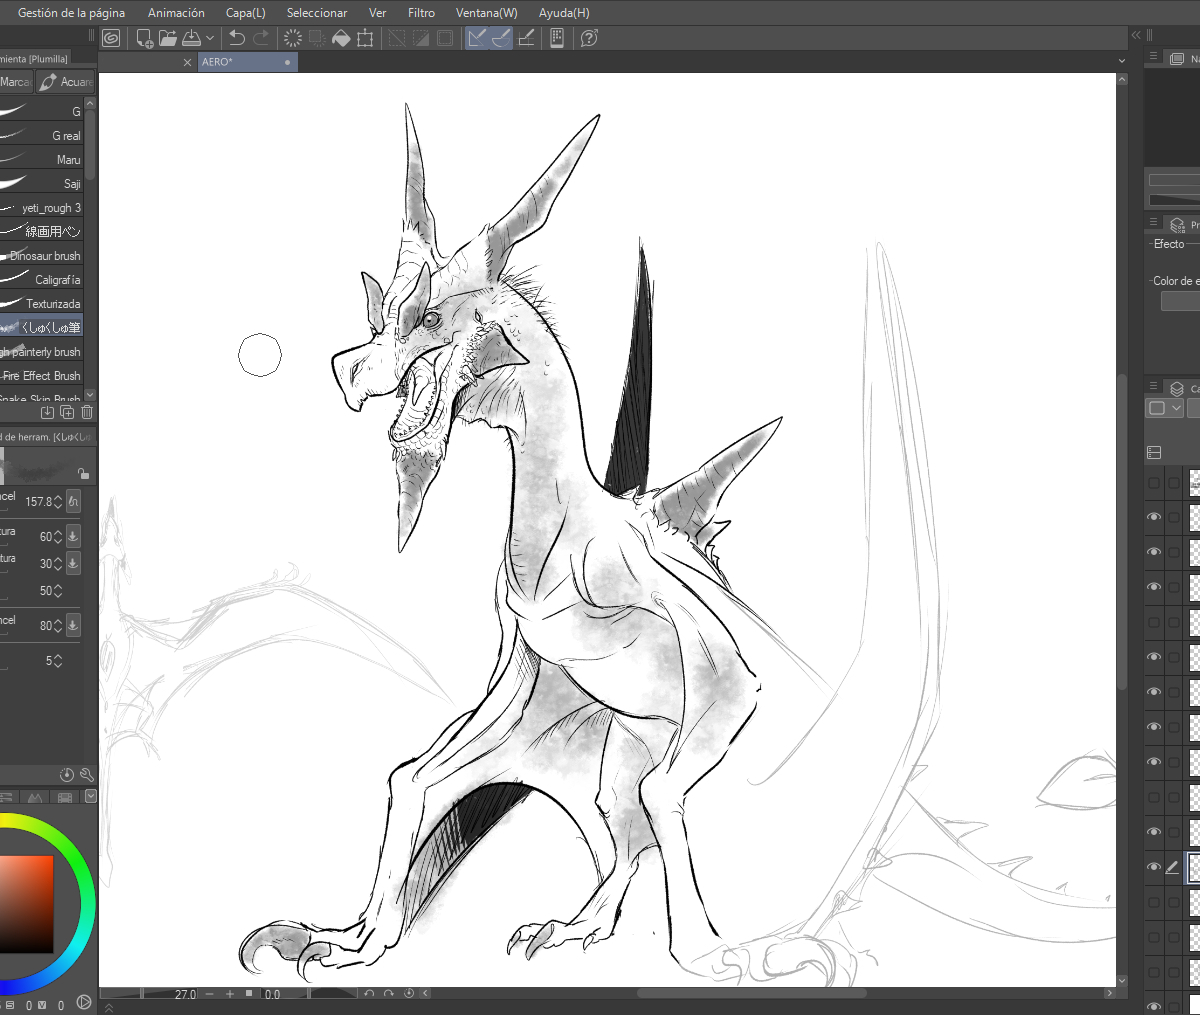This screenshot has width=1200, height=1015.
Task: Toggle snap to ruler in the toolbar
Action: point(477,38)
